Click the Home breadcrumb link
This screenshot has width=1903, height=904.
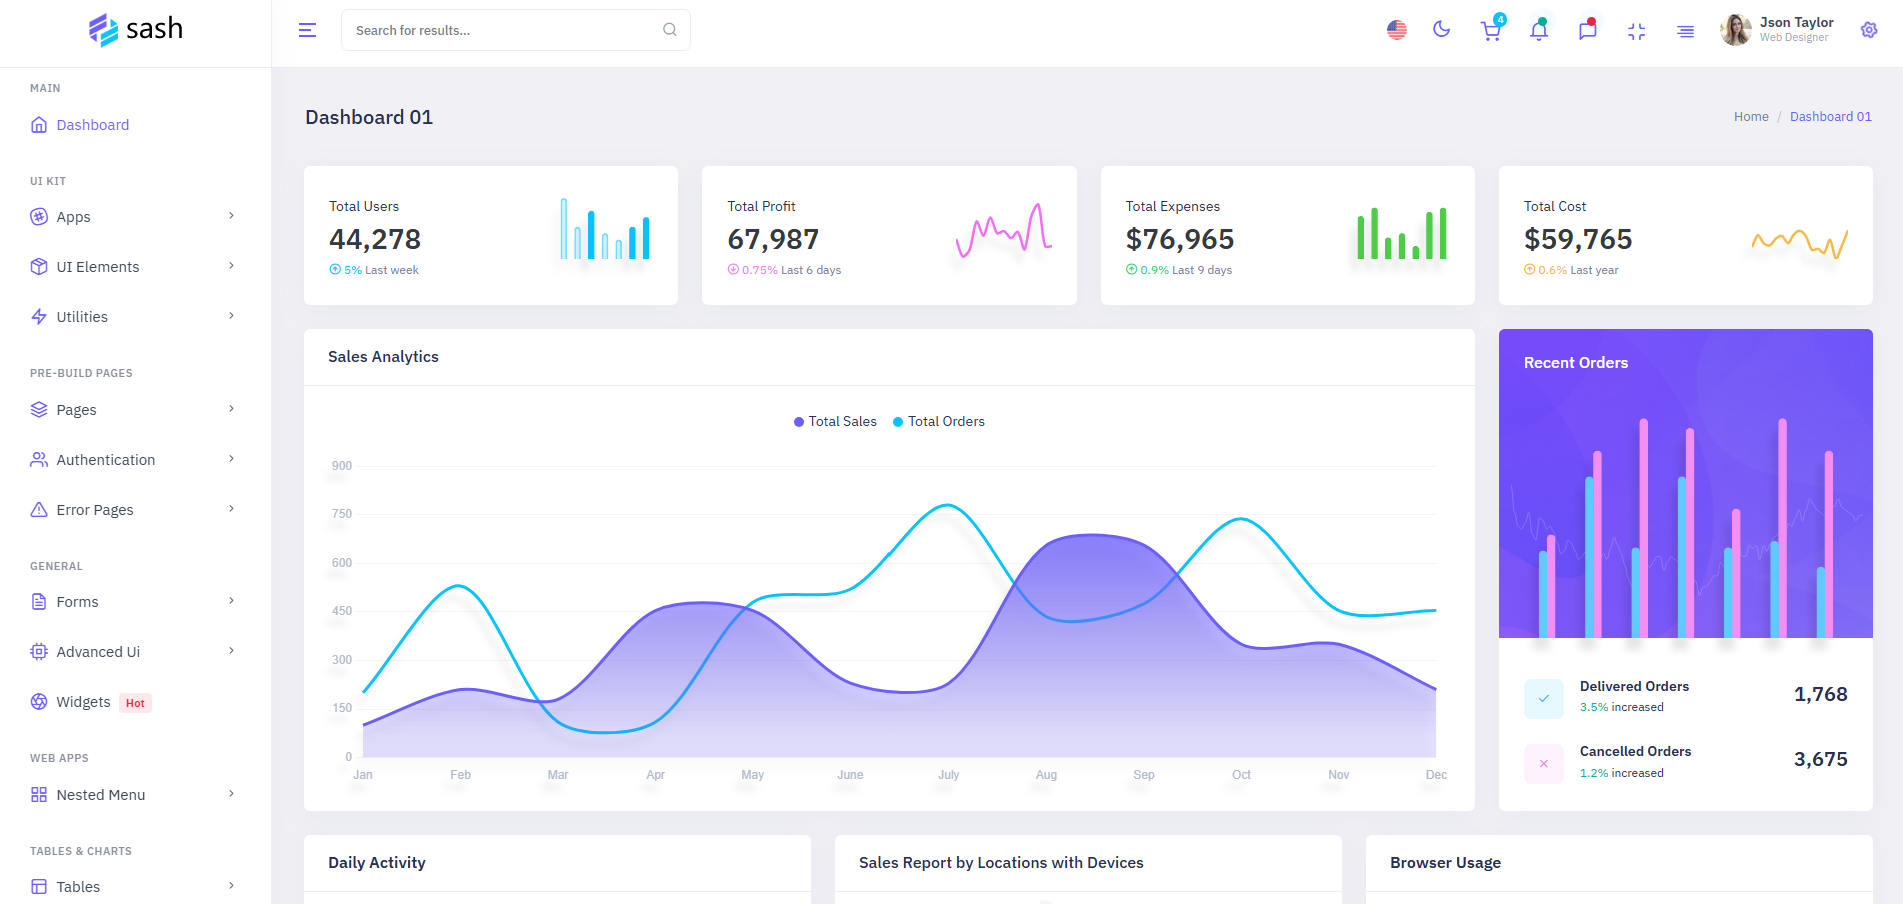pyautogui.click(x=1751, y=117)
